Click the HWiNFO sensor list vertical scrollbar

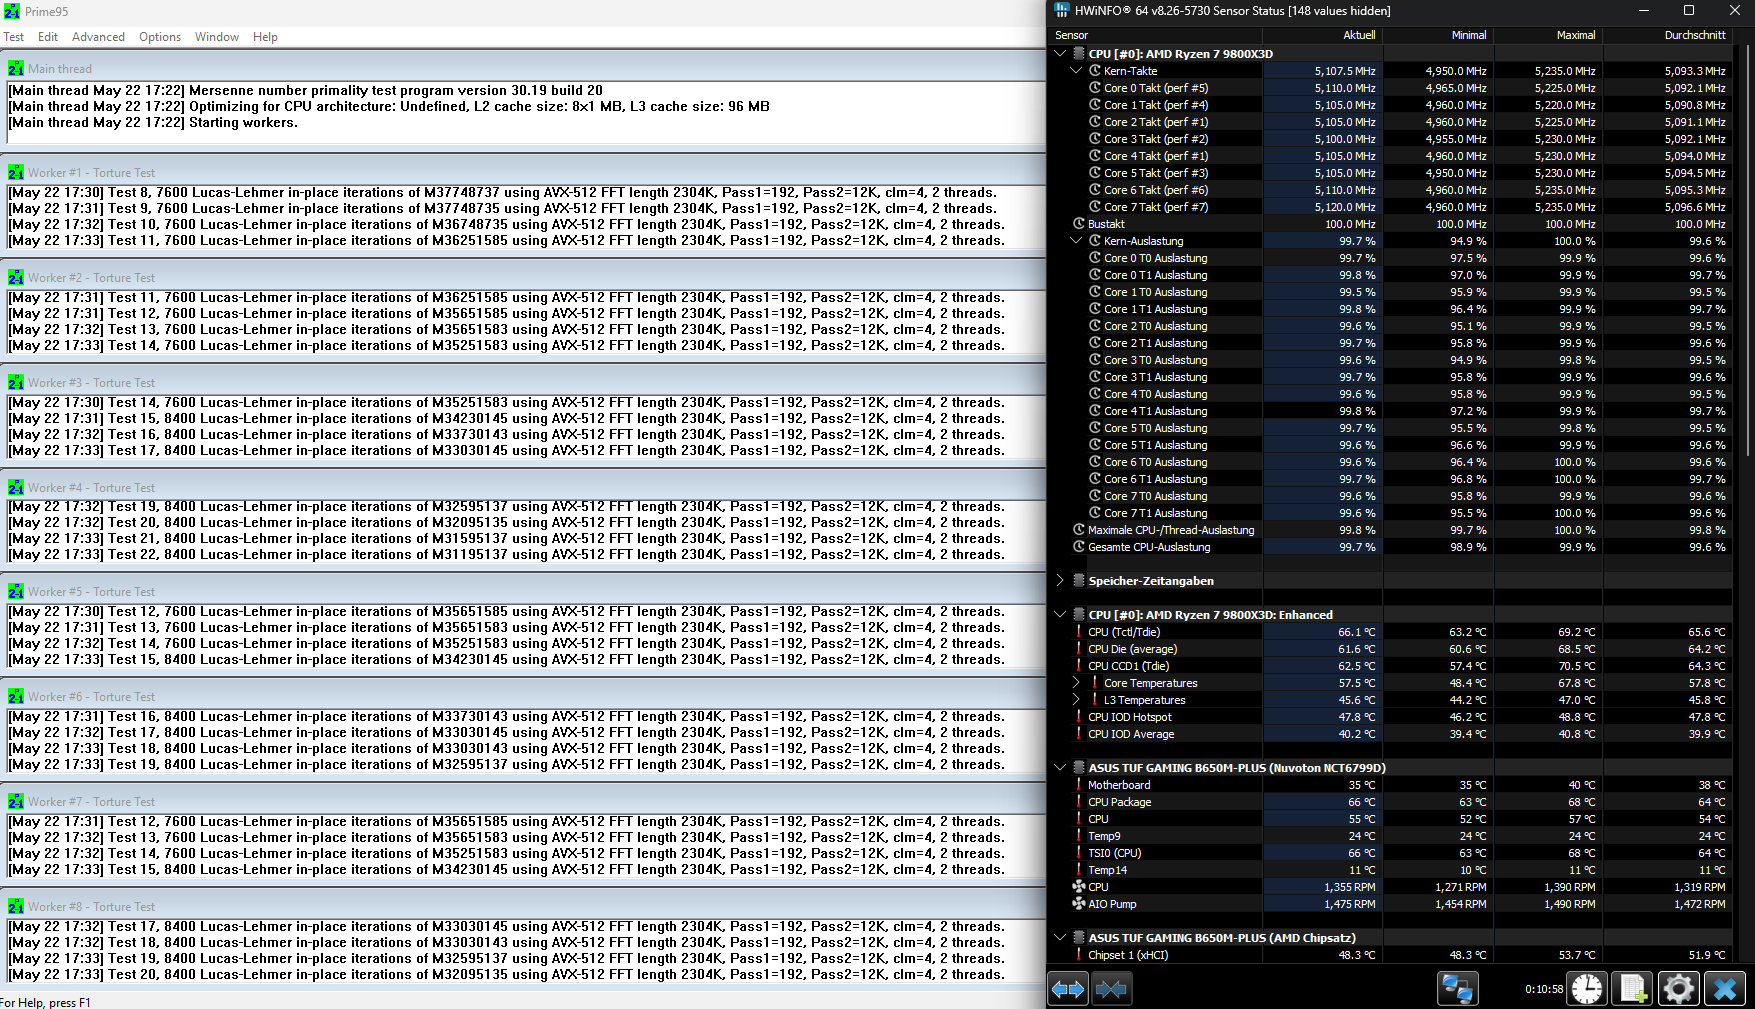tap(1747, 250)
